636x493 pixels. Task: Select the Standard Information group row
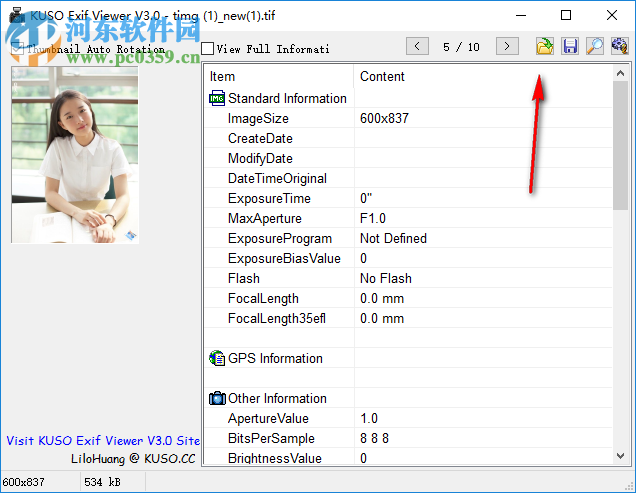[x=409, y=98]
